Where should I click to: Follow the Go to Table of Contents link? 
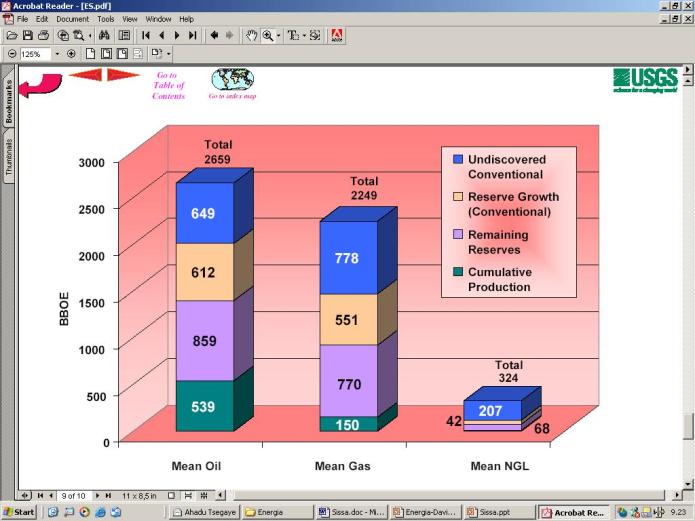[169, 85]
